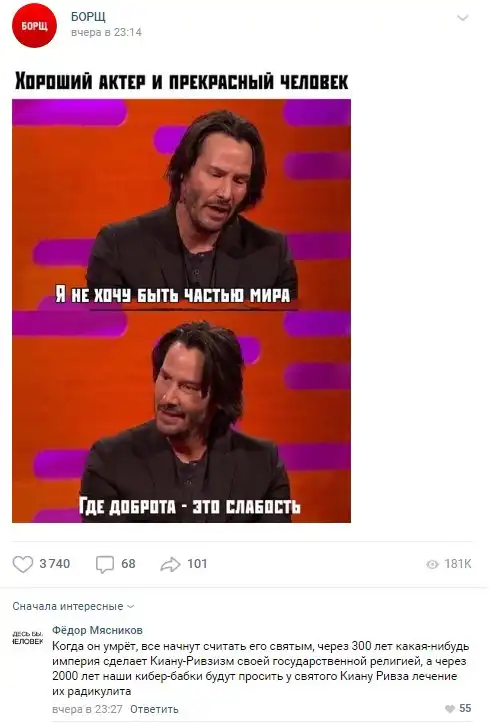Image resolution: width=491 pixels, height=723 pixels.
Task: Click the 101 shares count
Action: [197, 564]
